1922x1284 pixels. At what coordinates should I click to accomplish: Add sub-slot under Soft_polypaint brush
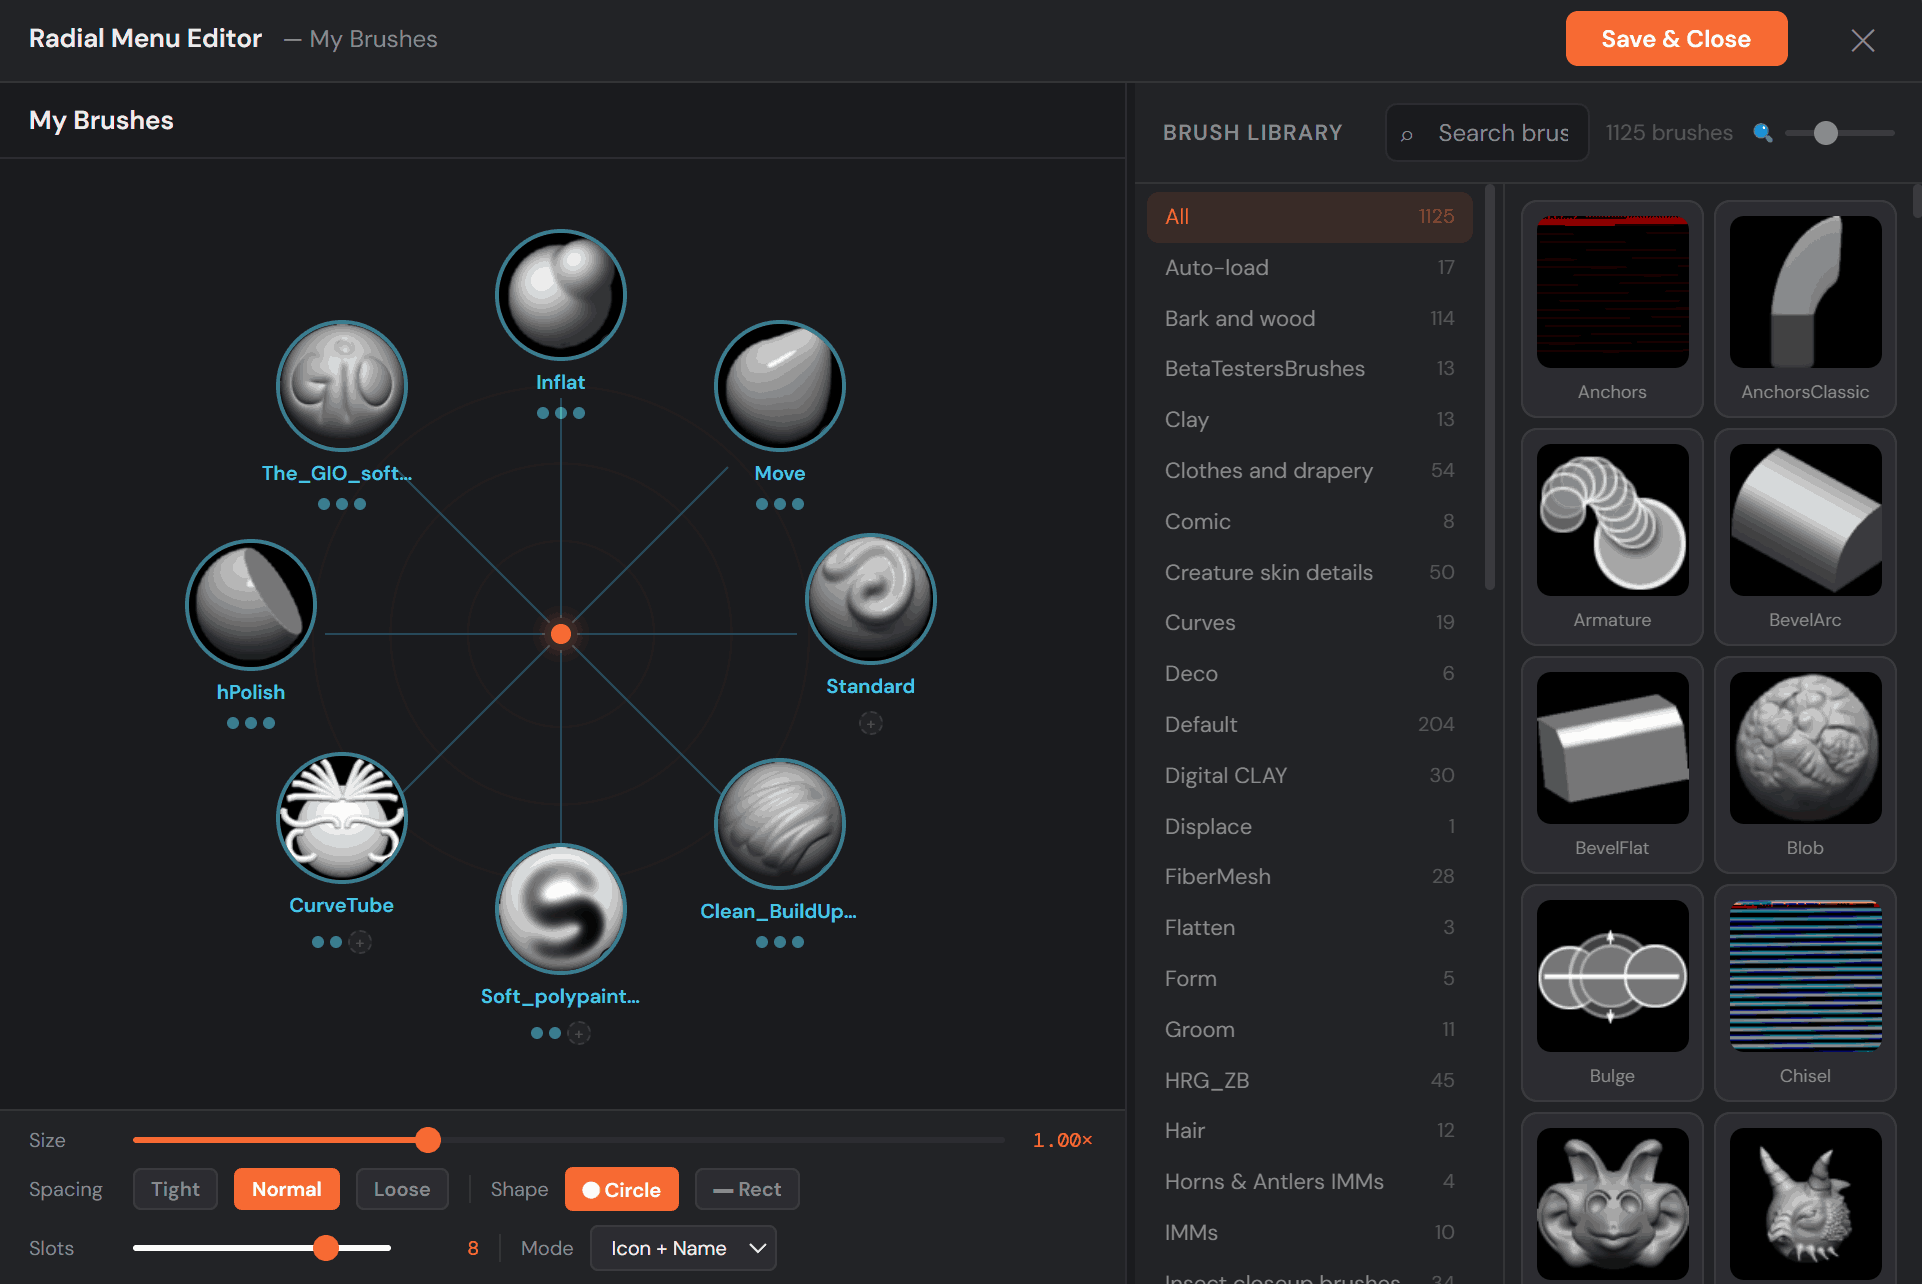point(579,1033)
